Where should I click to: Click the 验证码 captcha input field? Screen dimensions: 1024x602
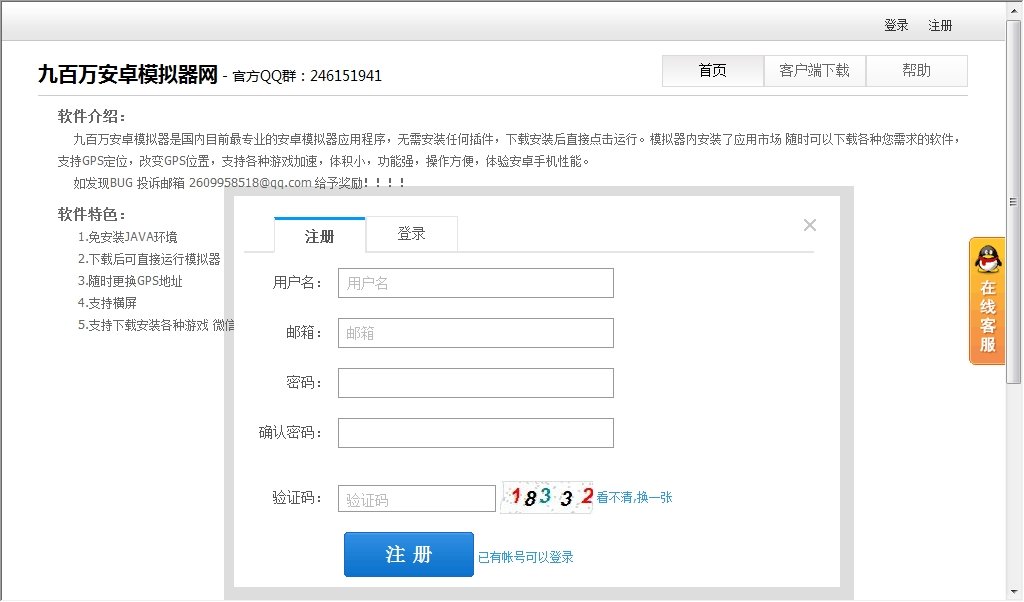click(416, 497)
